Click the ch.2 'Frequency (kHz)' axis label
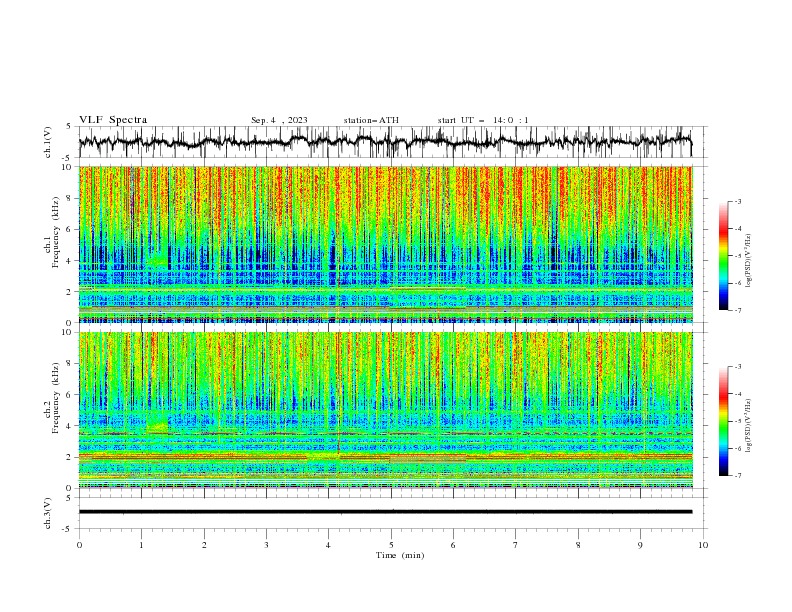Image resolution: width=792 pixels, height=612 pixels. point(55,397)
